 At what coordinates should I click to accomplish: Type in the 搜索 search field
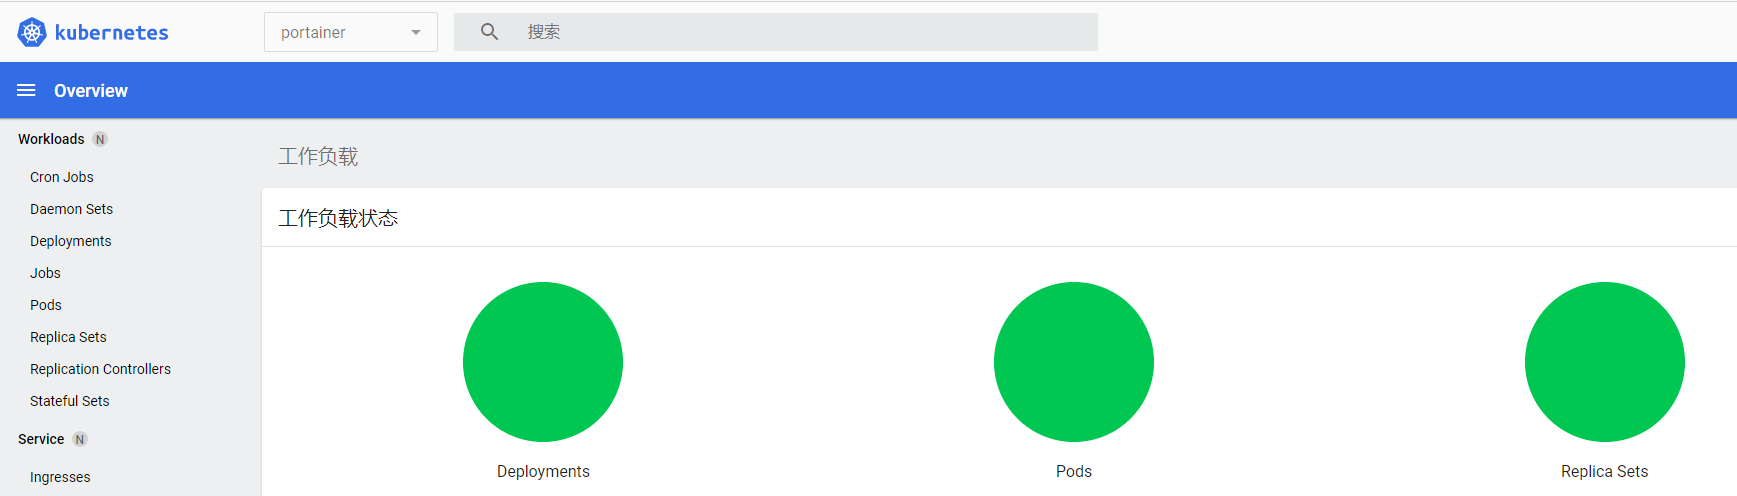click(x=800, y=32)
